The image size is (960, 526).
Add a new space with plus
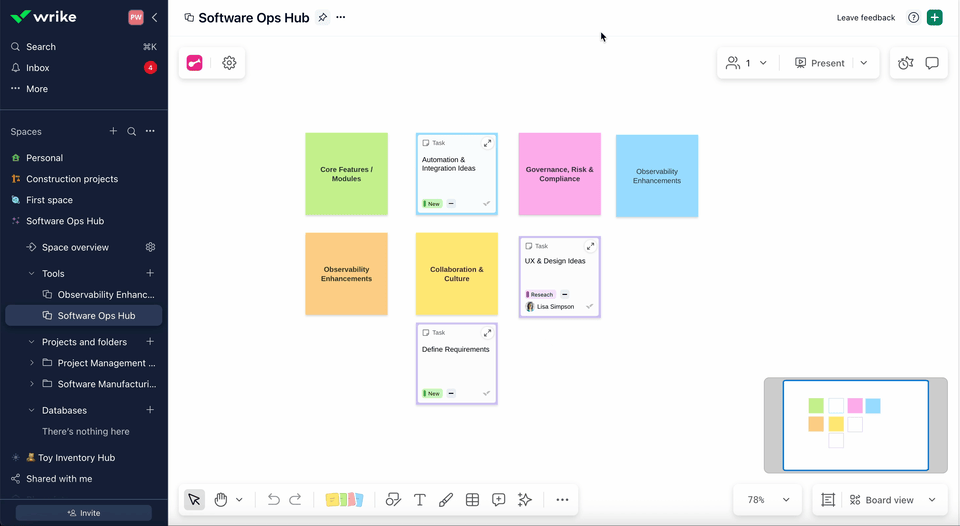113,131
